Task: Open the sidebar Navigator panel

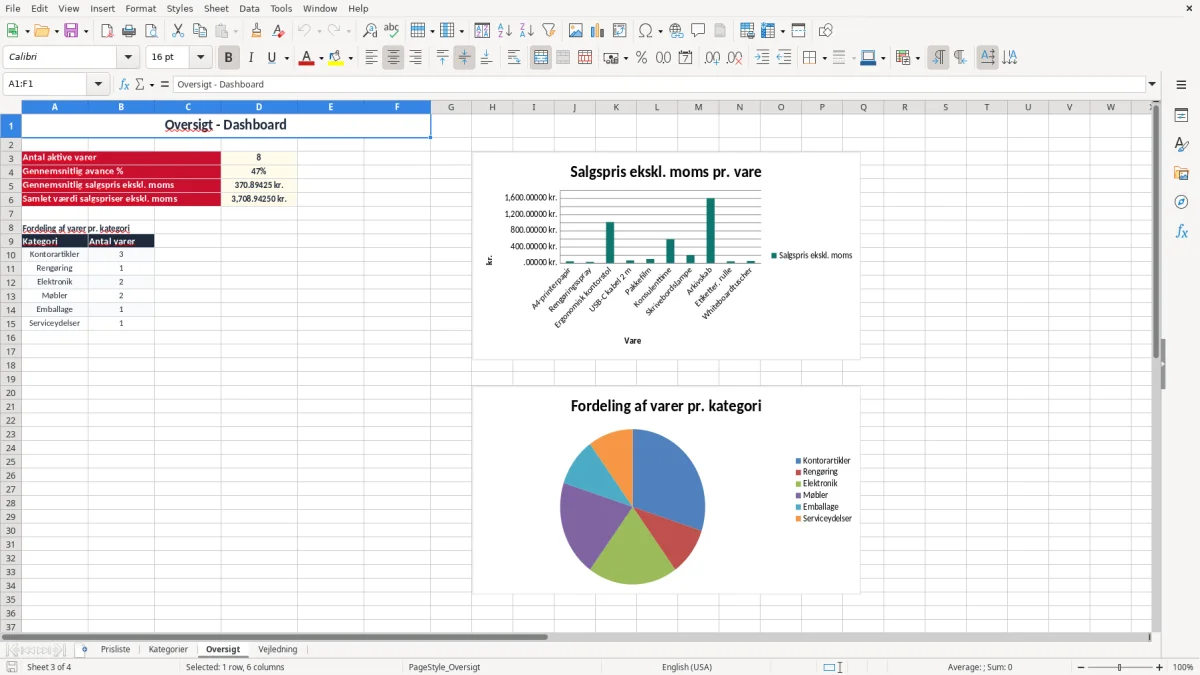Action: 1181,202
